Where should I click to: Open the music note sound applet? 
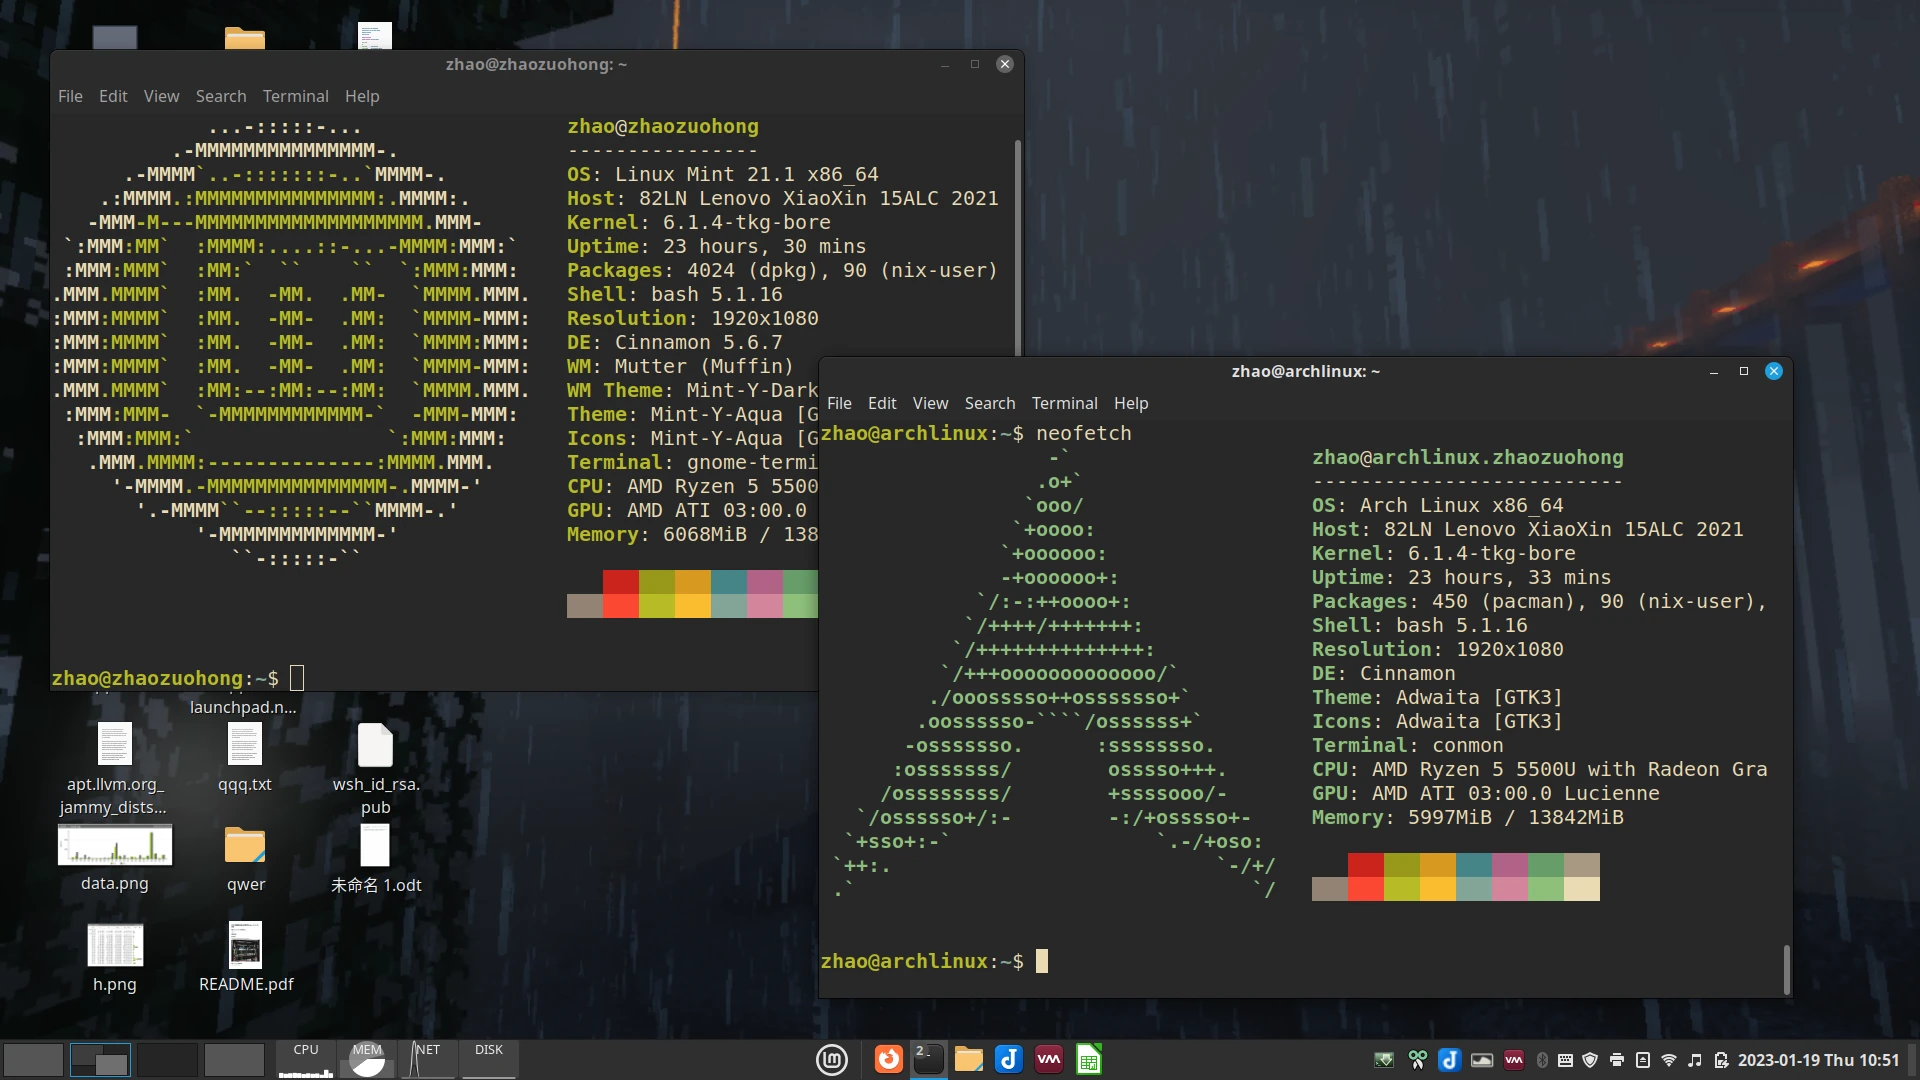[x=1694, y=1060]
